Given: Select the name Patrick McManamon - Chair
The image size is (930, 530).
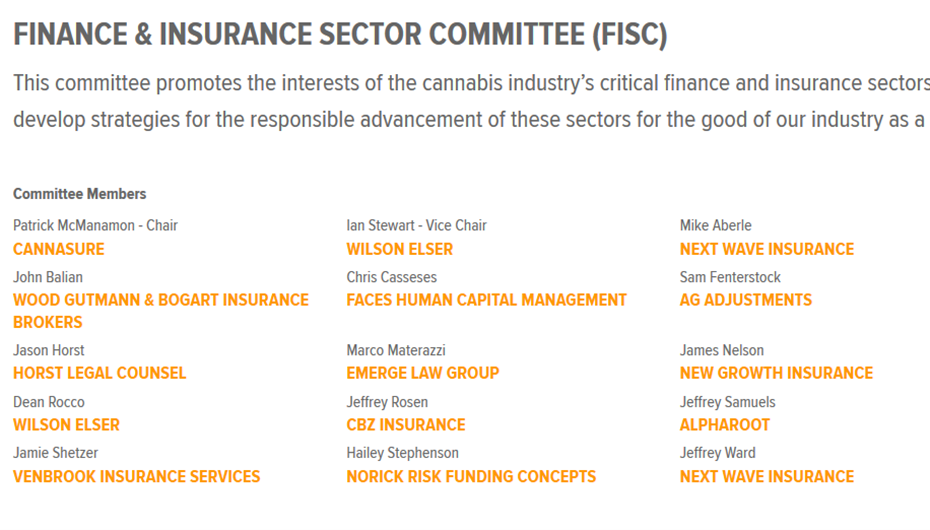Looking at the screenshot, I should [x=96, y=225].
